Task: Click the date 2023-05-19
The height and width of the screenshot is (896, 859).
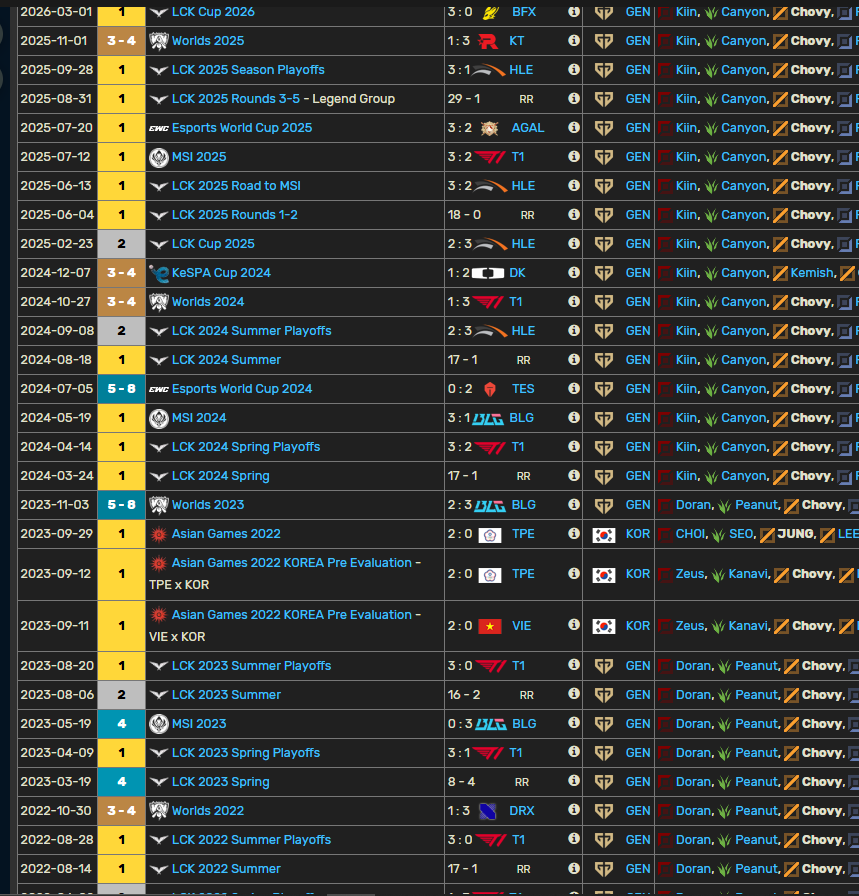Action: (55, 724)
